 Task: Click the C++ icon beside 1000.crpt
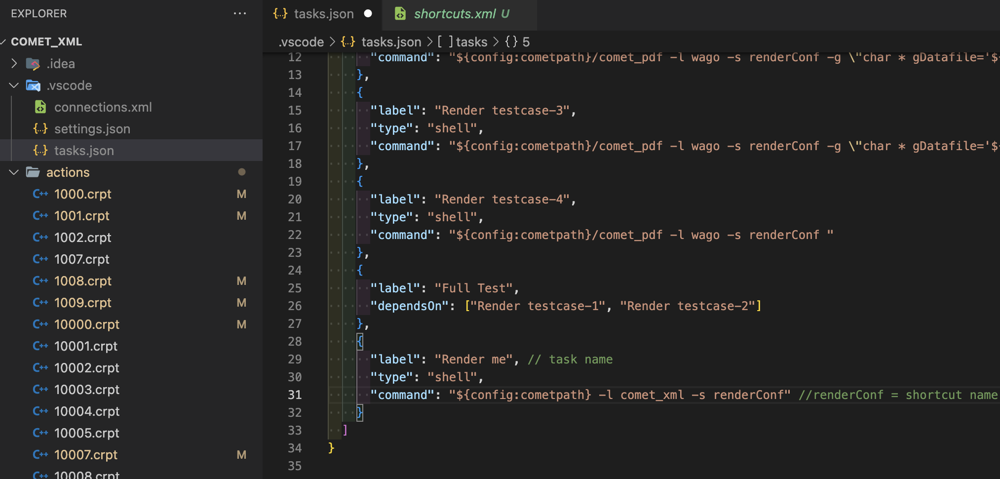click(x=40, y=194)
